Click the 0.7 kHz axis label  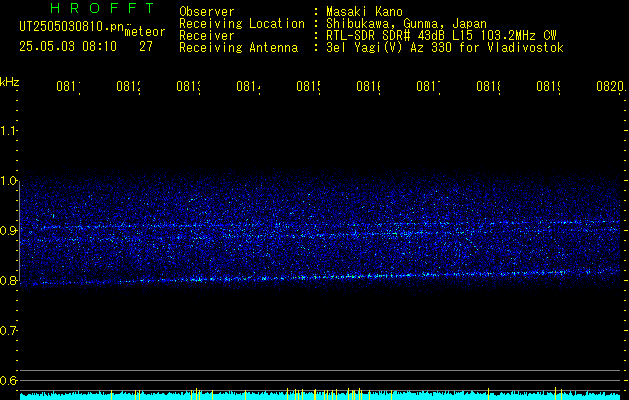8,331
